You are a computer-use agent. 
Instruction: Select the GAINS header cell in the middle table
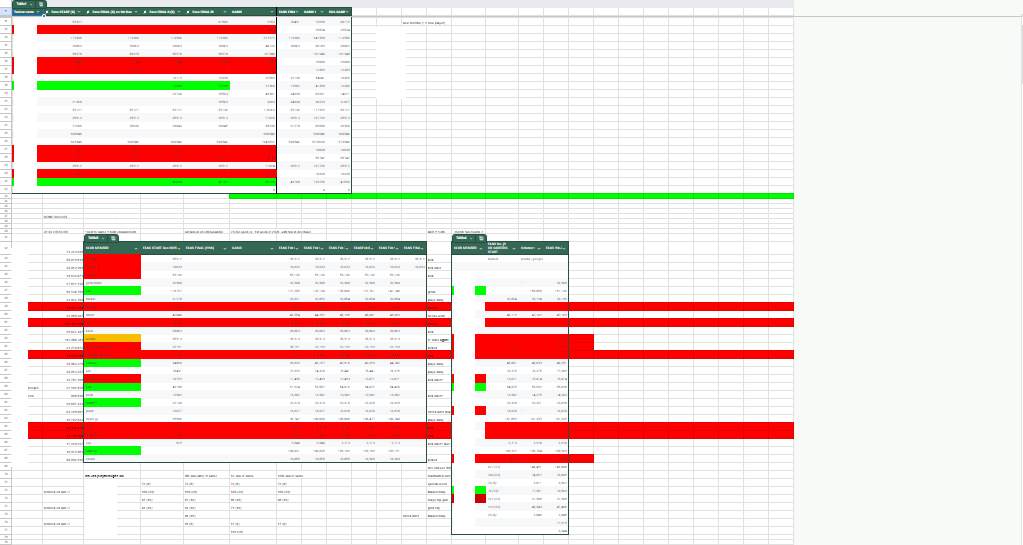click(252, 248)
